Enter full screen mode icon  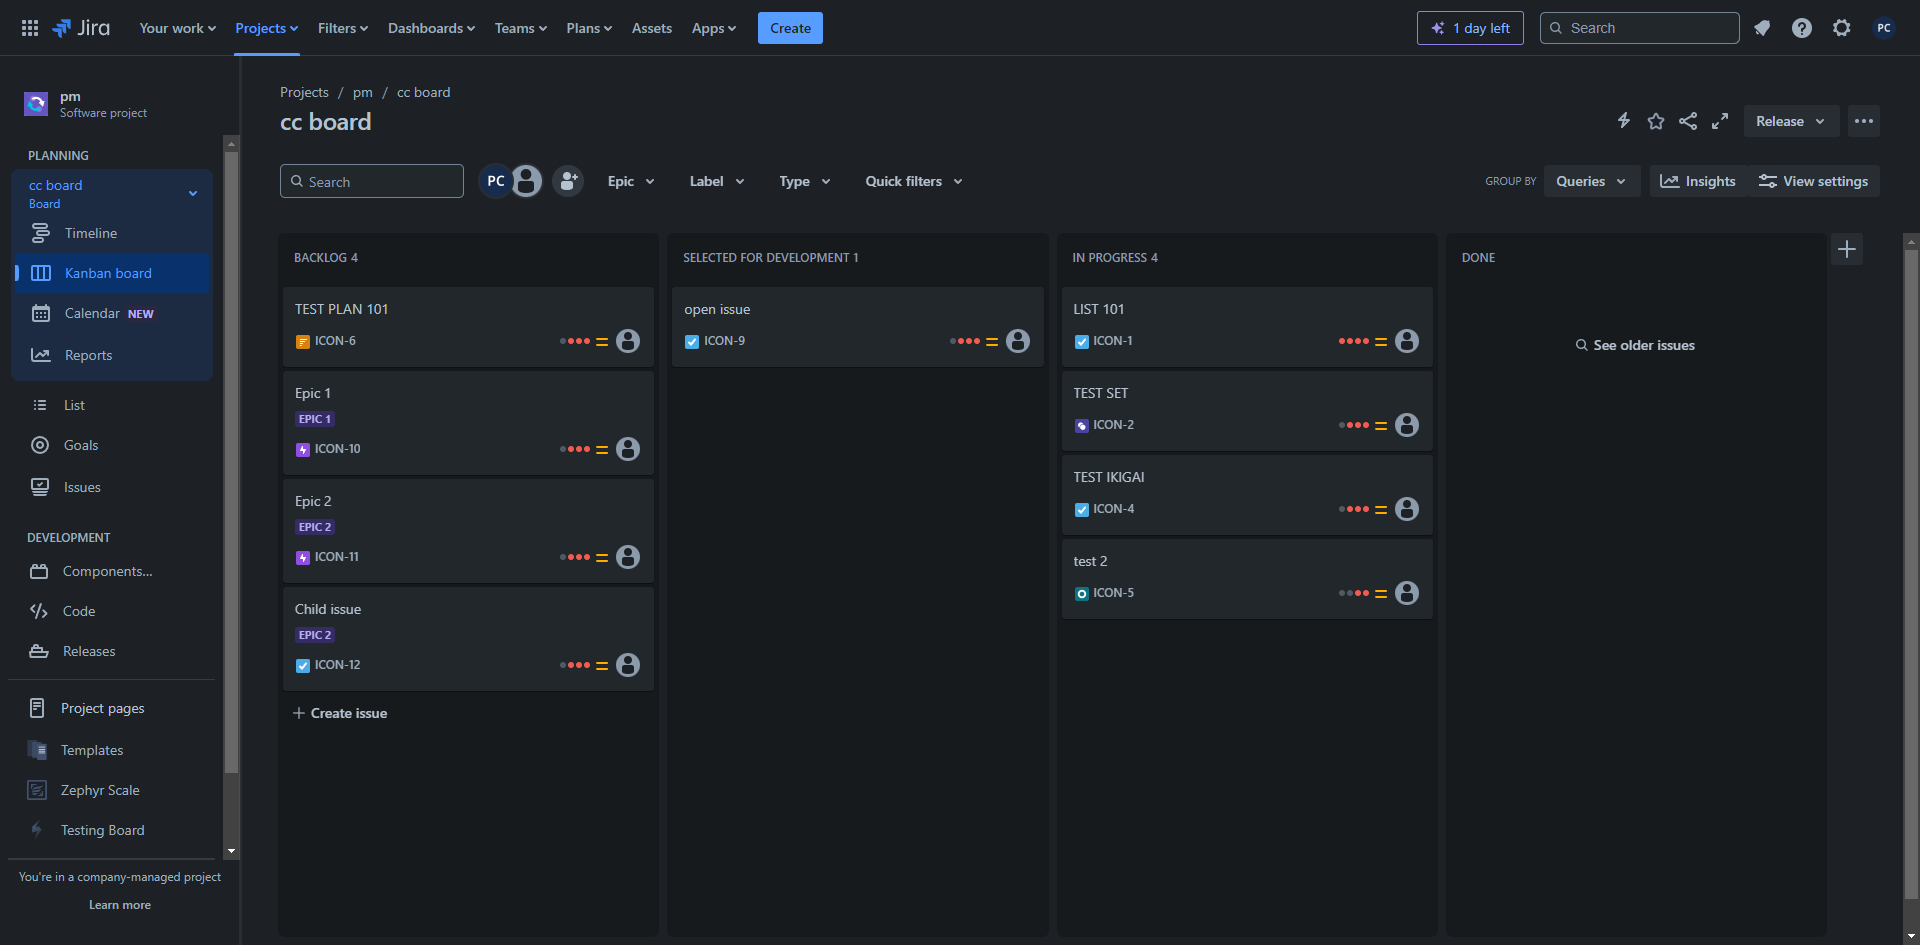point(1720,121)
